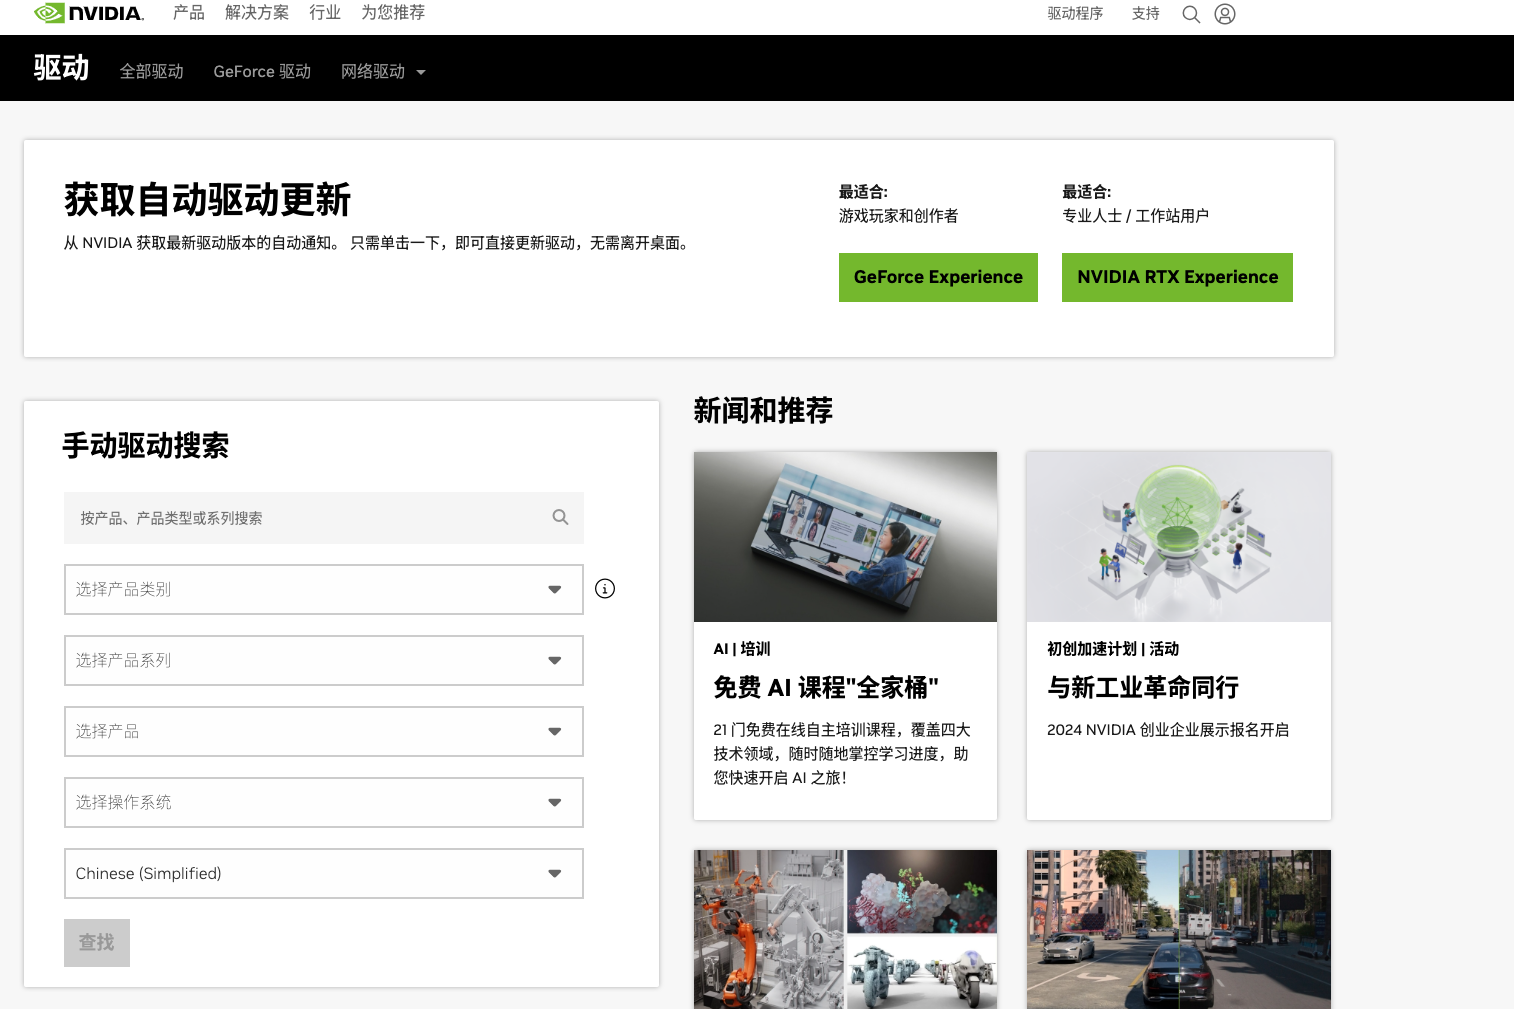Click the NVIDIA logo in header
Screen dimensions: 1514x1009
point(89,13)
